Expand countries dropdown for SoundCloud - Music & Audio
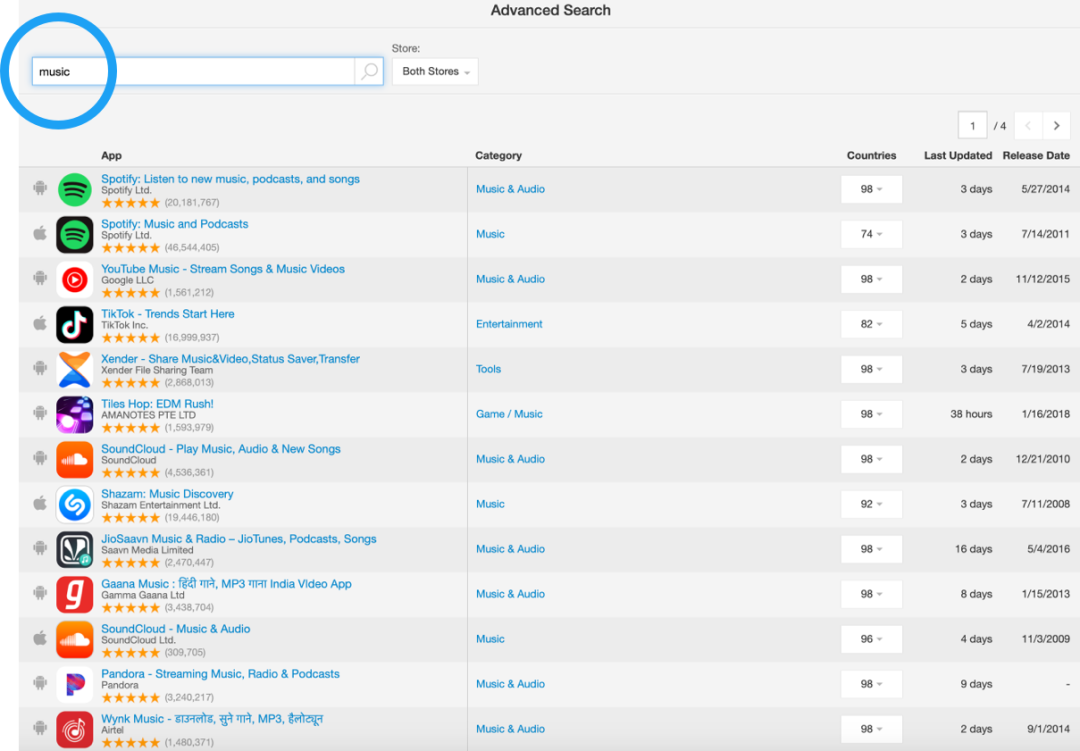Image resolution: width=1080 pixels, height=751 pixels. pos(871,639)
